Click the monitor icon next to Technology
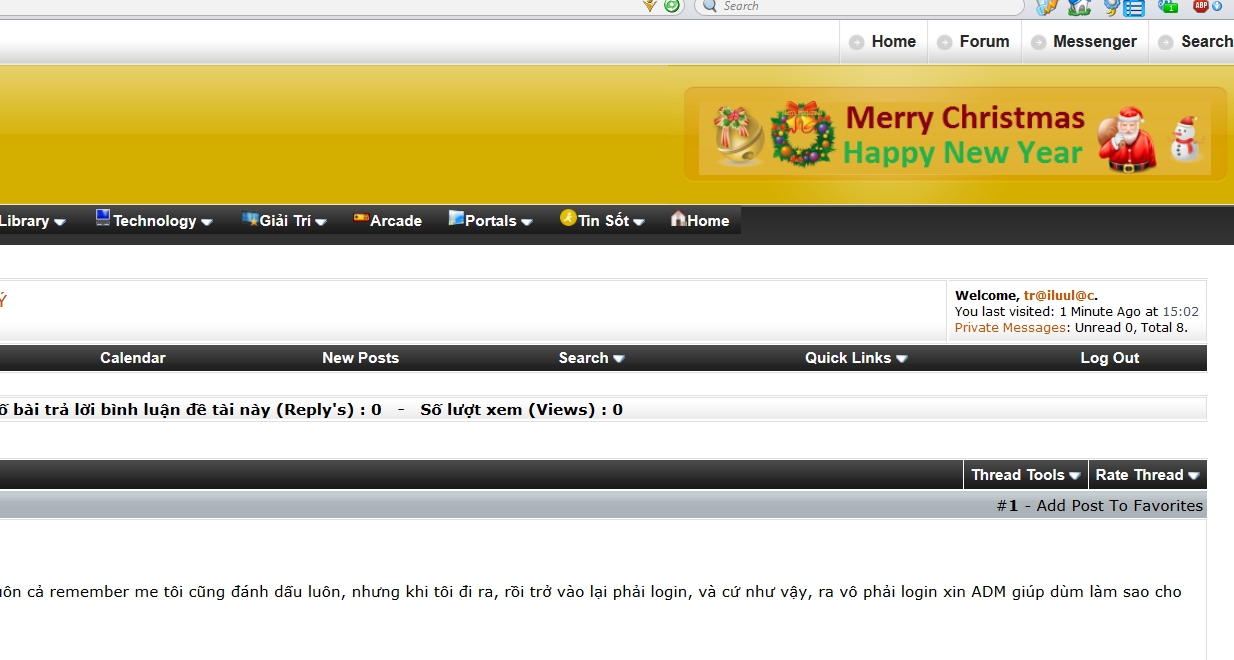Screen dimensions: 1234x660 103,218
